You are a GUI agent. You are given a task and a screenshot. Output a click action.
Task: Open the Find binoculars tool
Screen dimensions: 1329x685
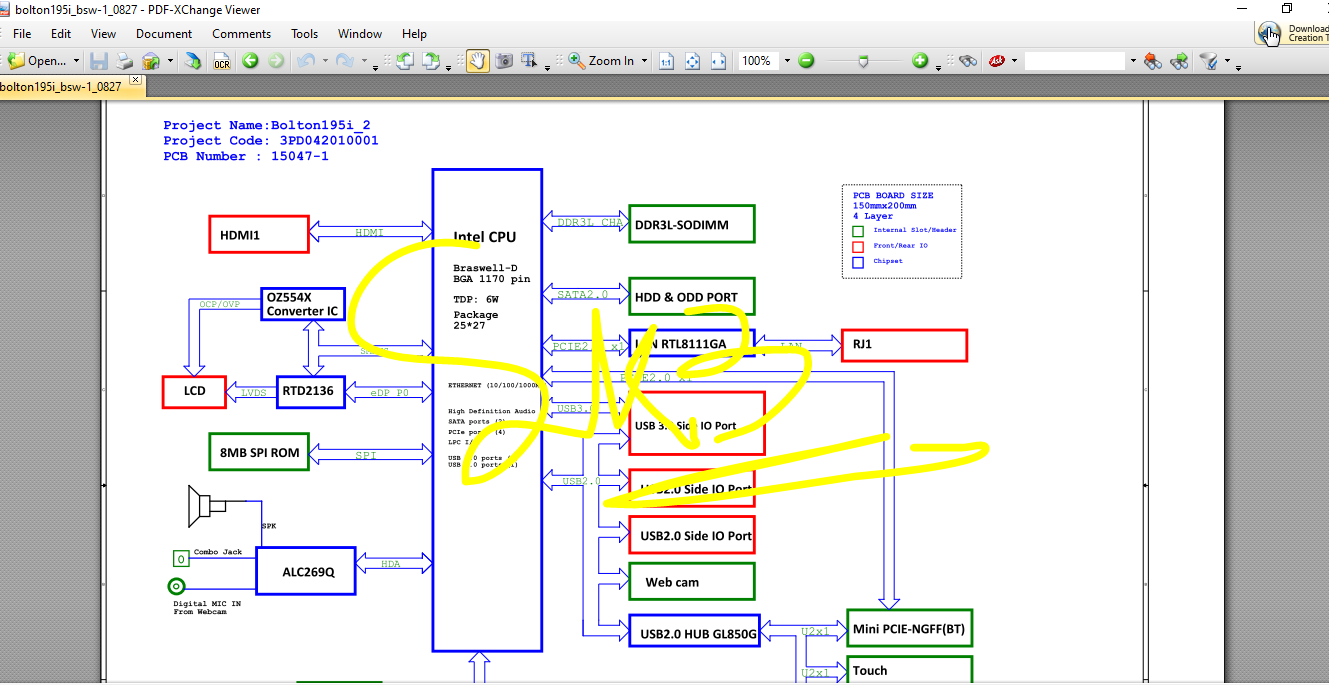click(x=967, y=61)
